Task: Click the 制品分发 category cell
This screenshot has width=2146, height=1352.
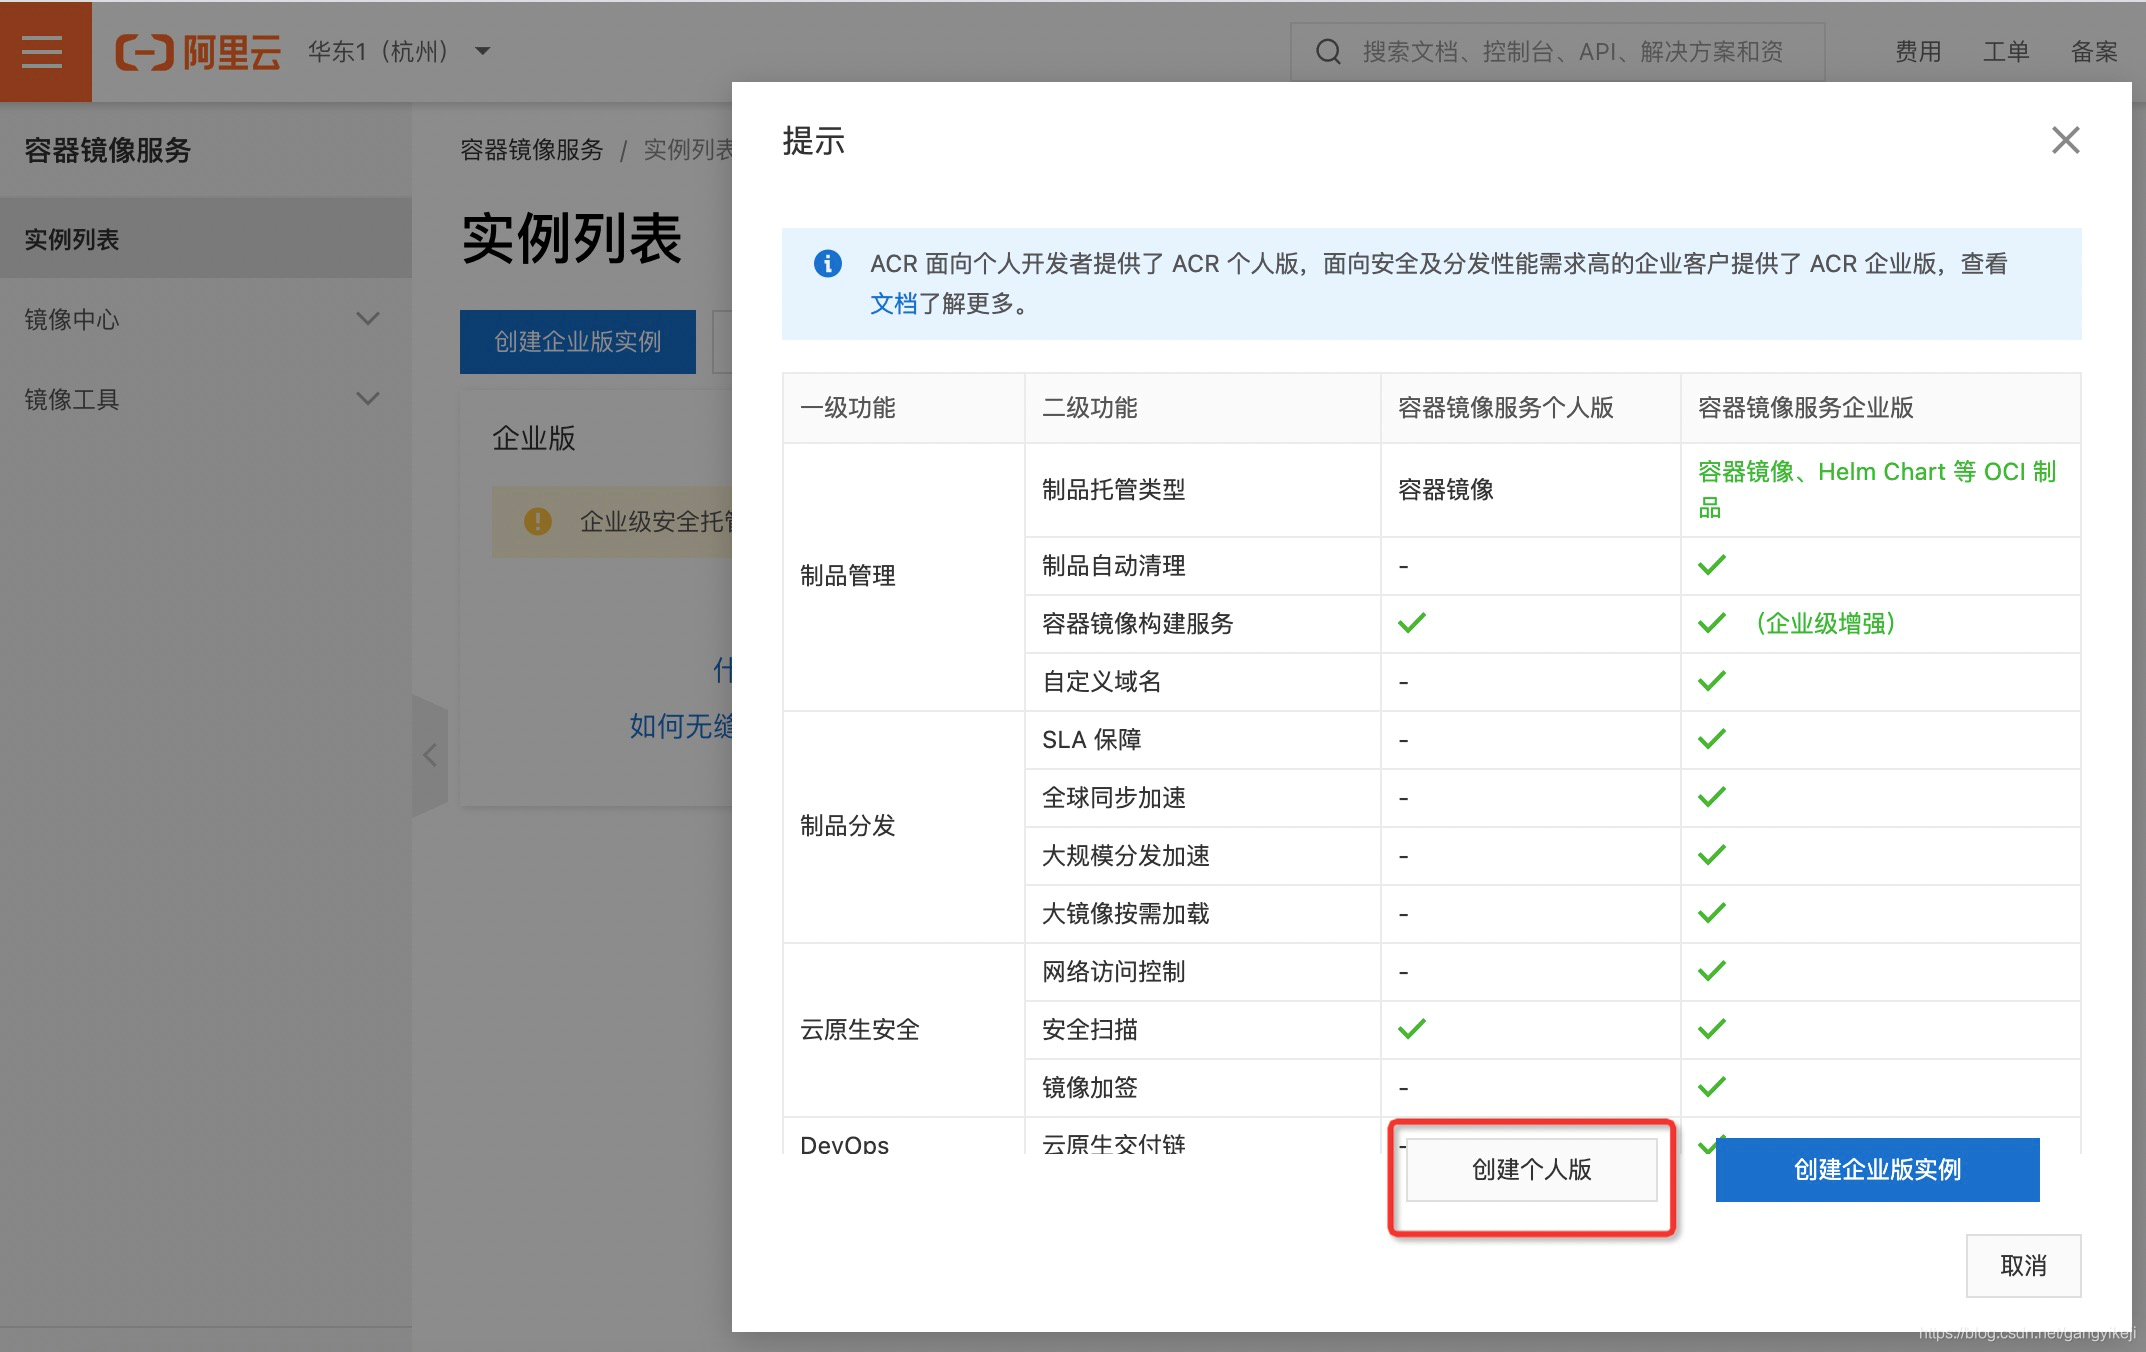Action: (904, 827)
